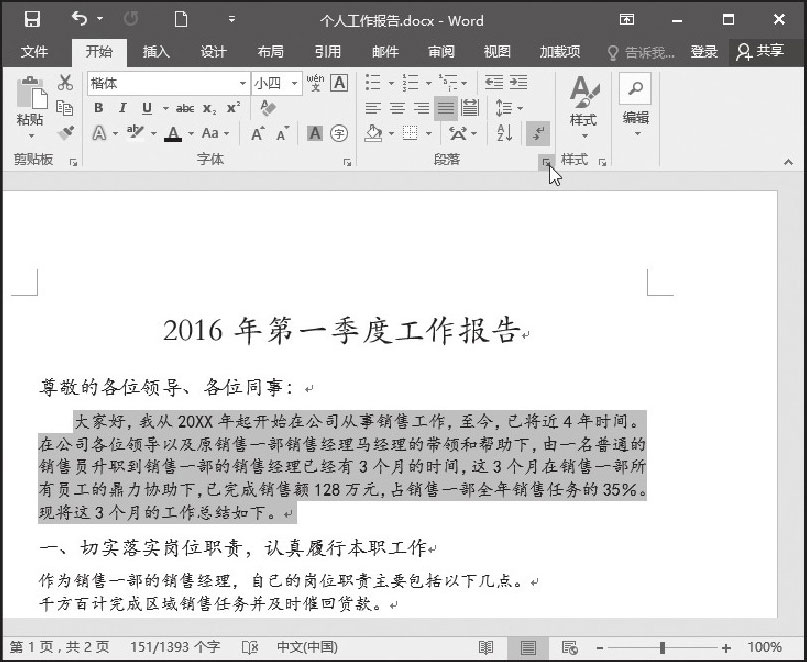Switch to the 引用 tab
This screenshot has width=807, height=662.
click(327, 51)
